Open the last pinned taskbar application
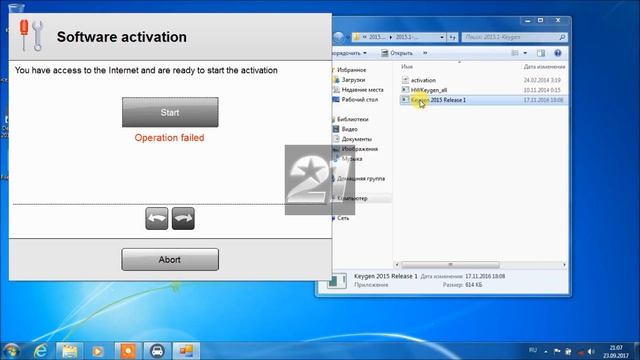Image resolution: width=640 pixels, height=360 pixels. point(186,351)
